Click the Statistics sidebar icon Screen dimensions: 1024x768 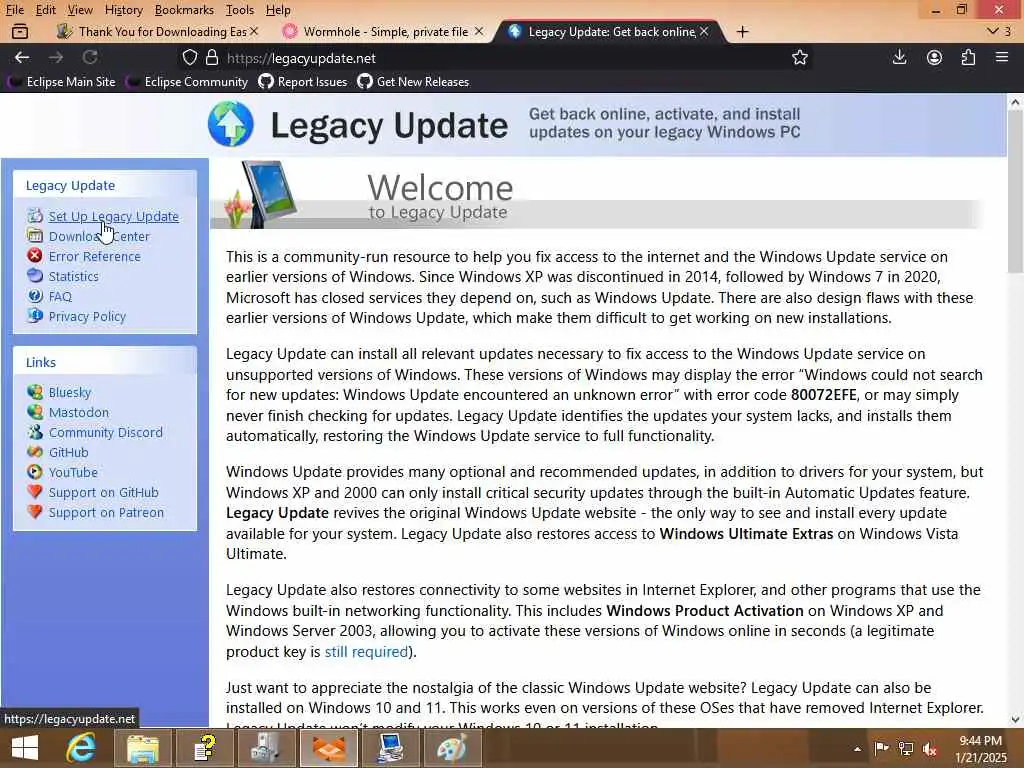(x=35, y=276)
